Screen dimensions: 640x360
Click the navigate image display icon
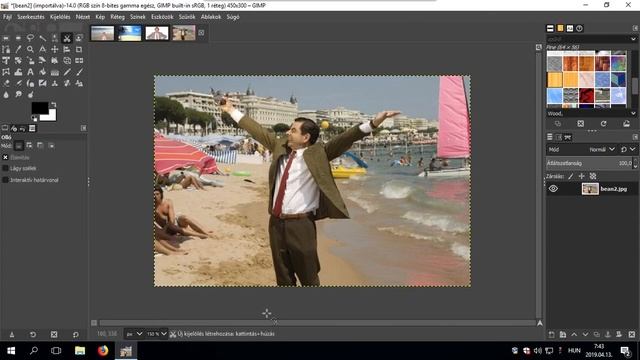pos(540,323)
